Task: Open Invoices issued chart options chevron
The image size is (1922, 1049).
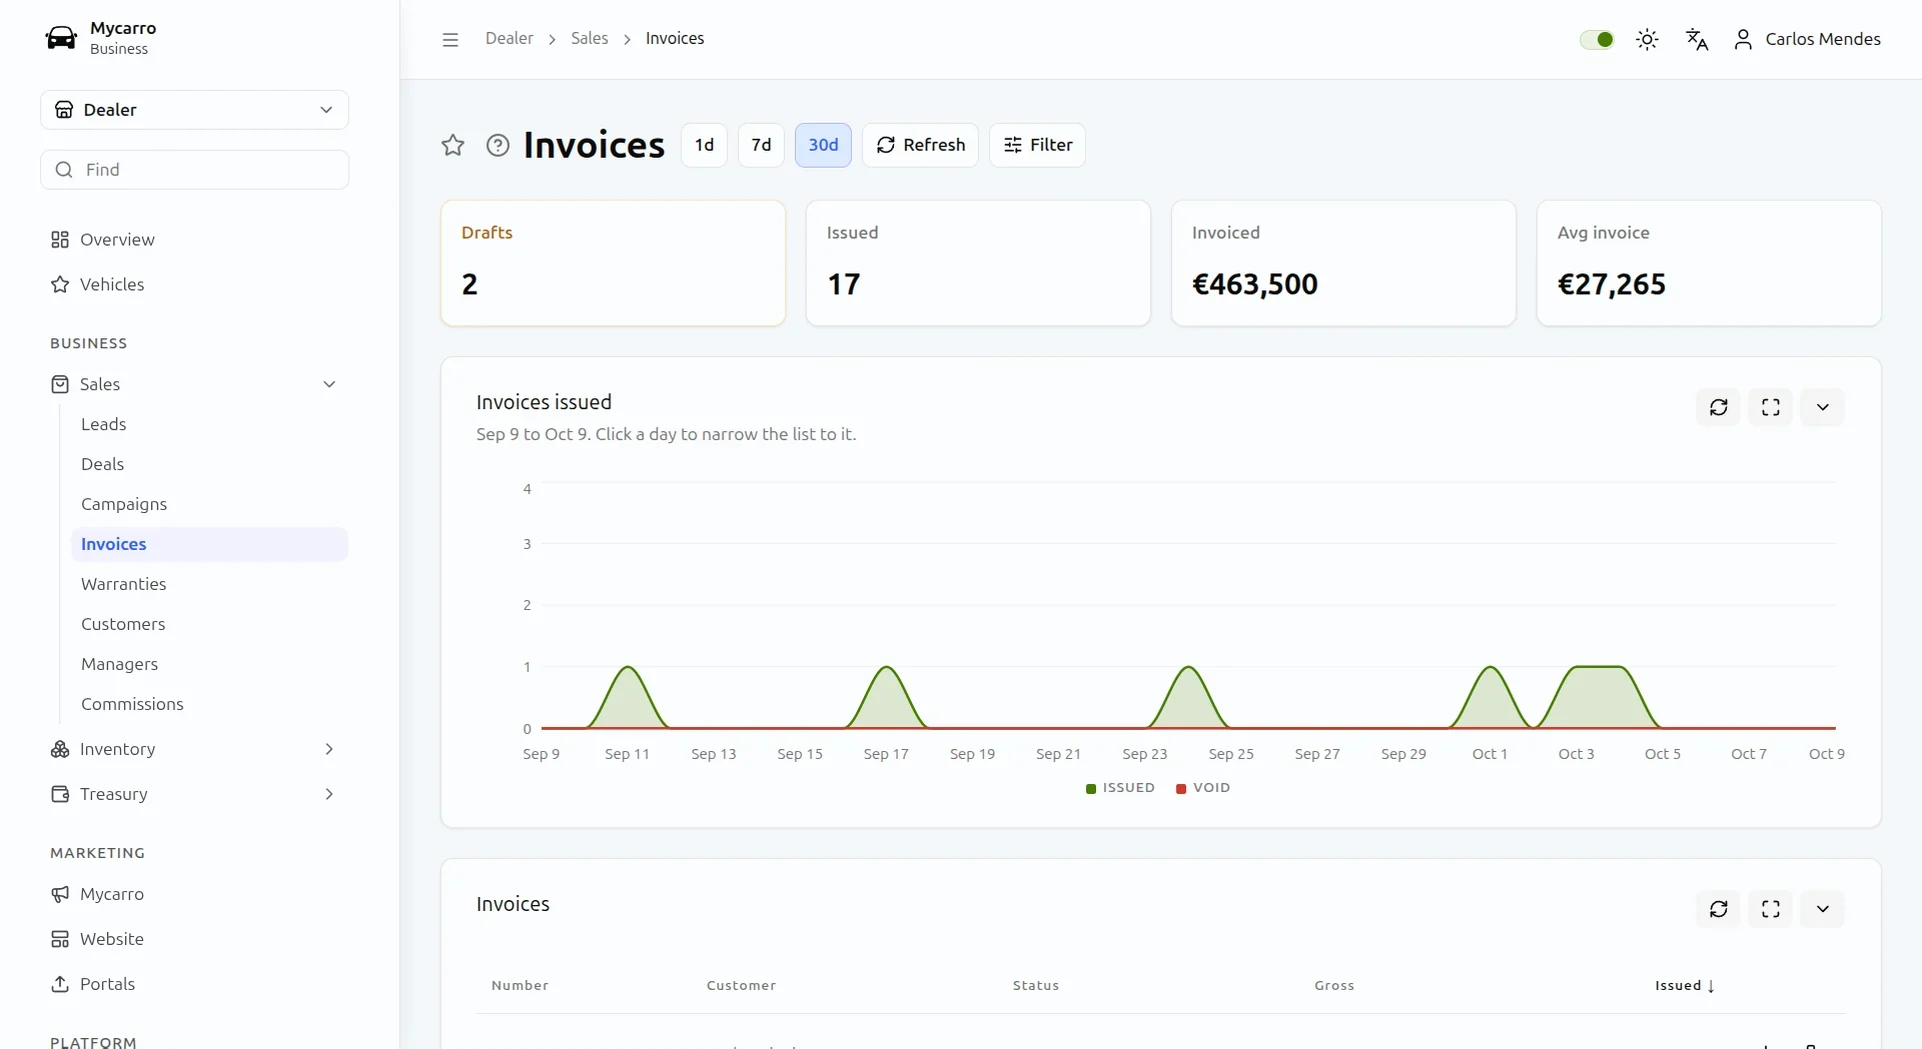Action: 1823,407
